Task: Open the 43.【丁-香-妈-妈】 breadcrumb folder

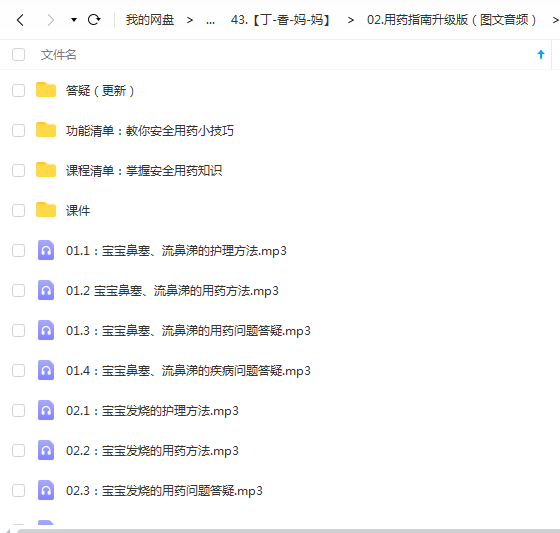Action: point(281,20)
